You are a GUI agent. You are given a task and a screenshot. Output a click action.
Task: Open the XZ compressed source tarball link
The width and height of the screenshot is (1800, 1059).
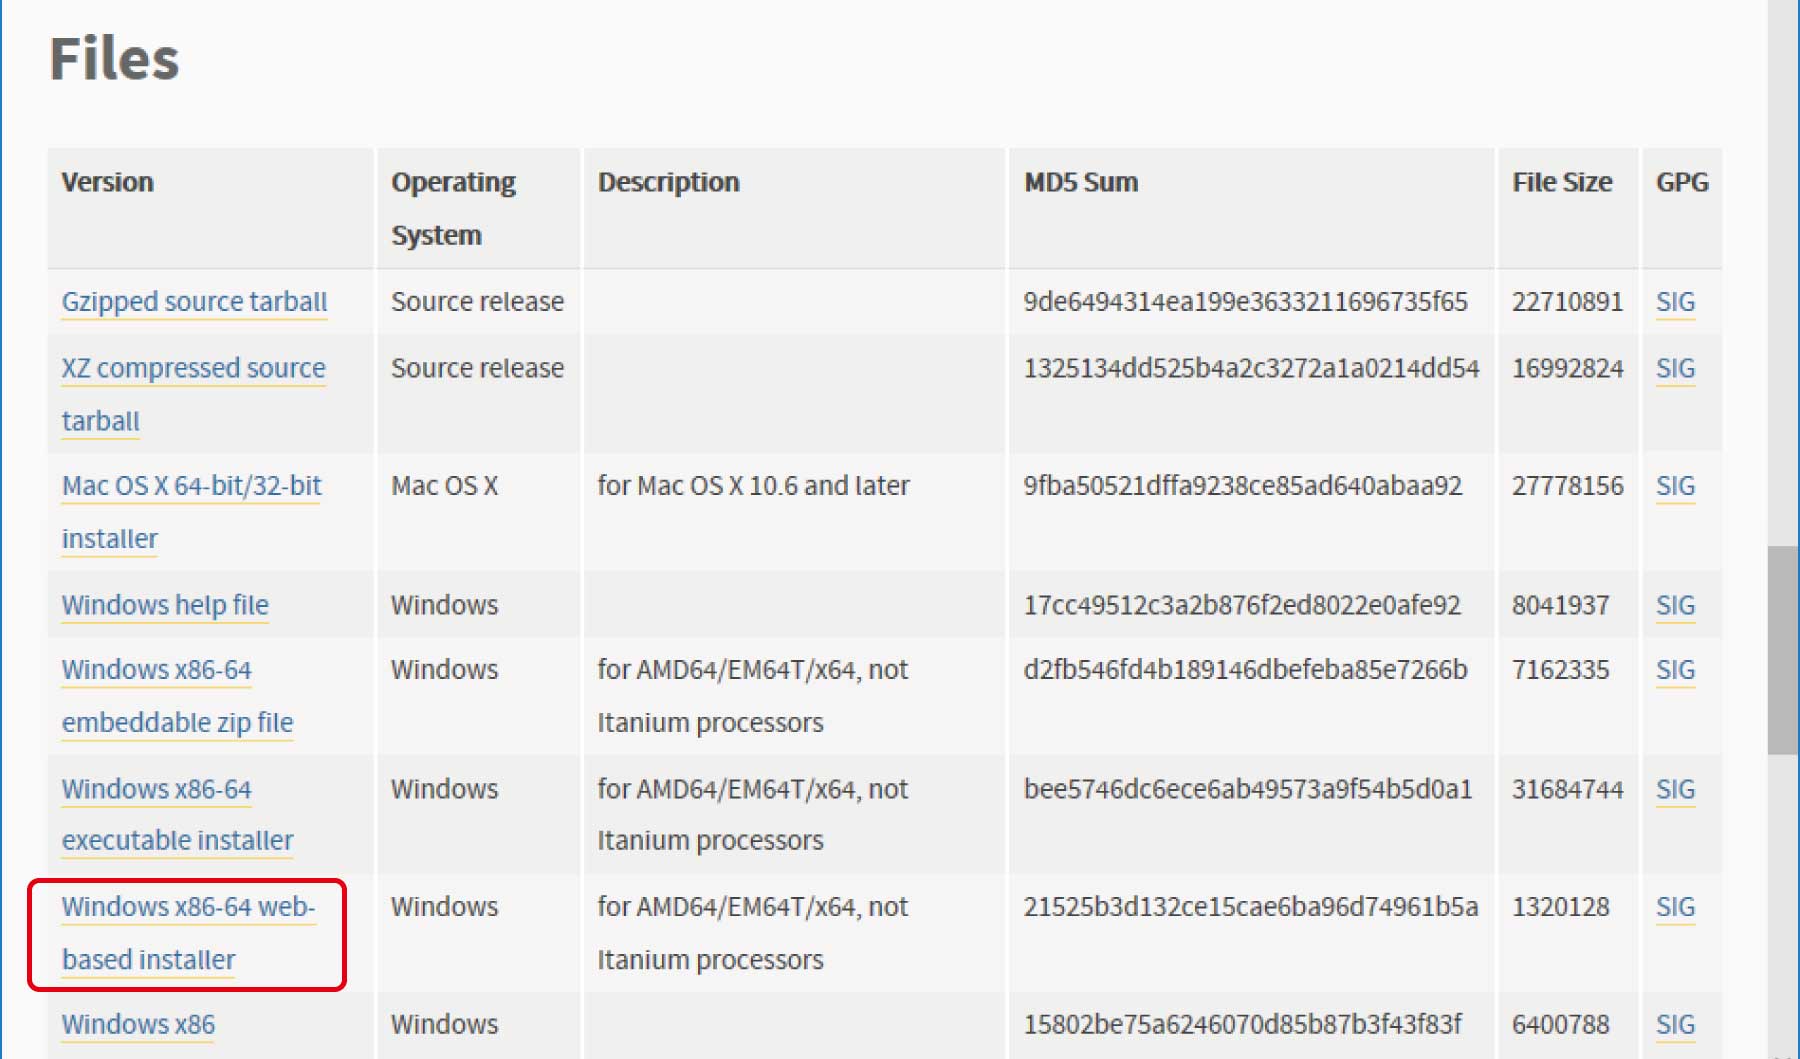(193, 394)
